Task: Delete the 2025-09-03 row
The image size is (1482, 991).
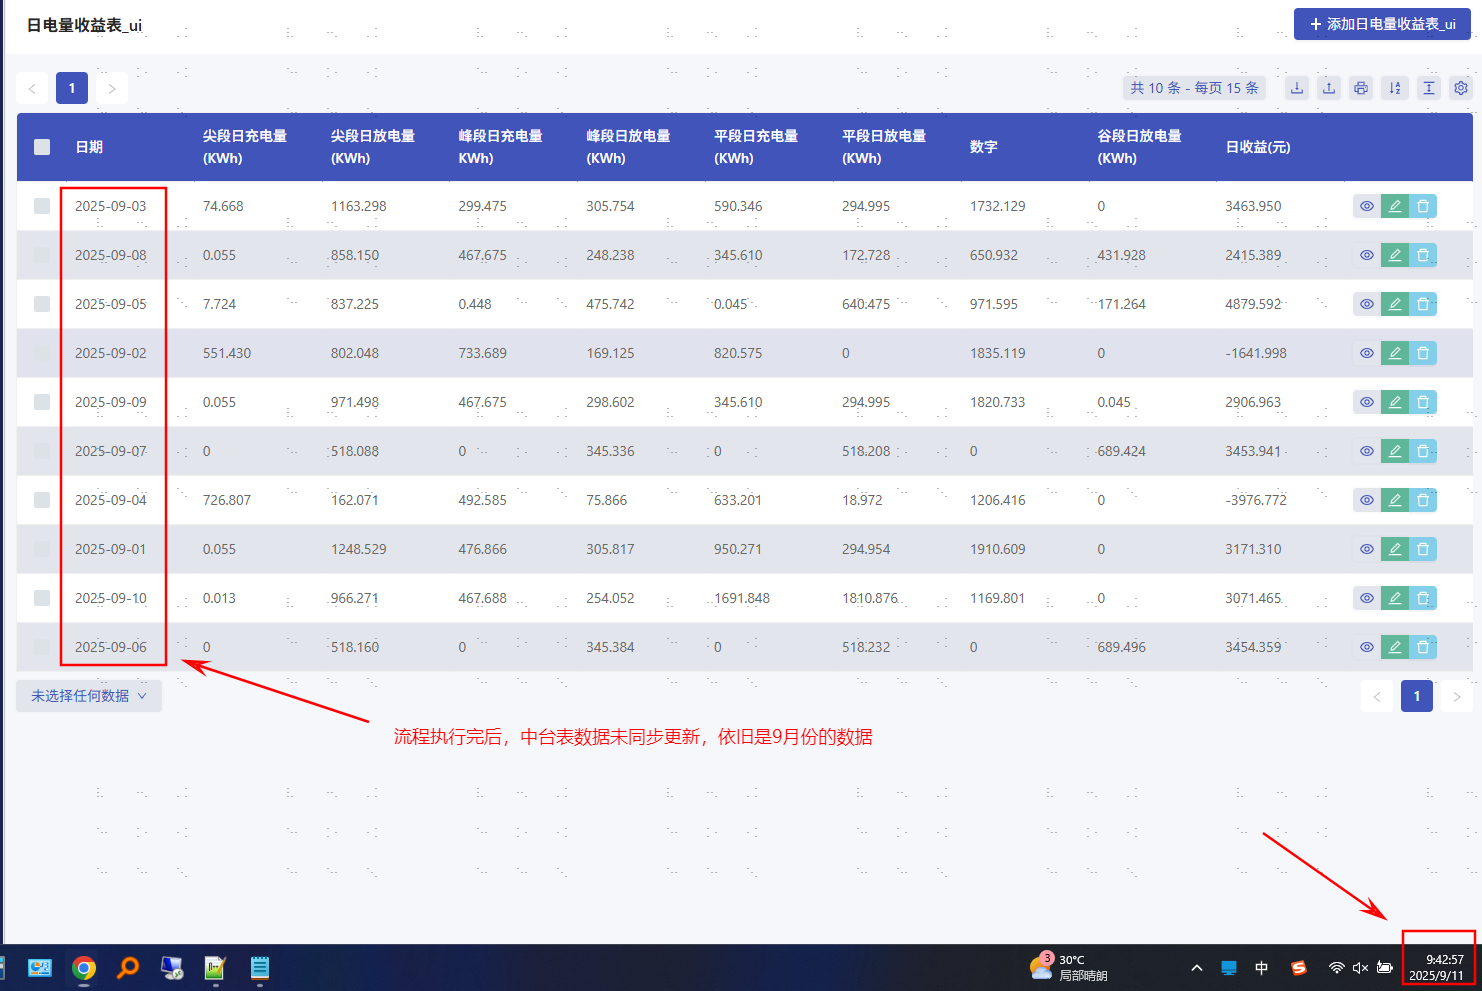Action: [1423, 206]
